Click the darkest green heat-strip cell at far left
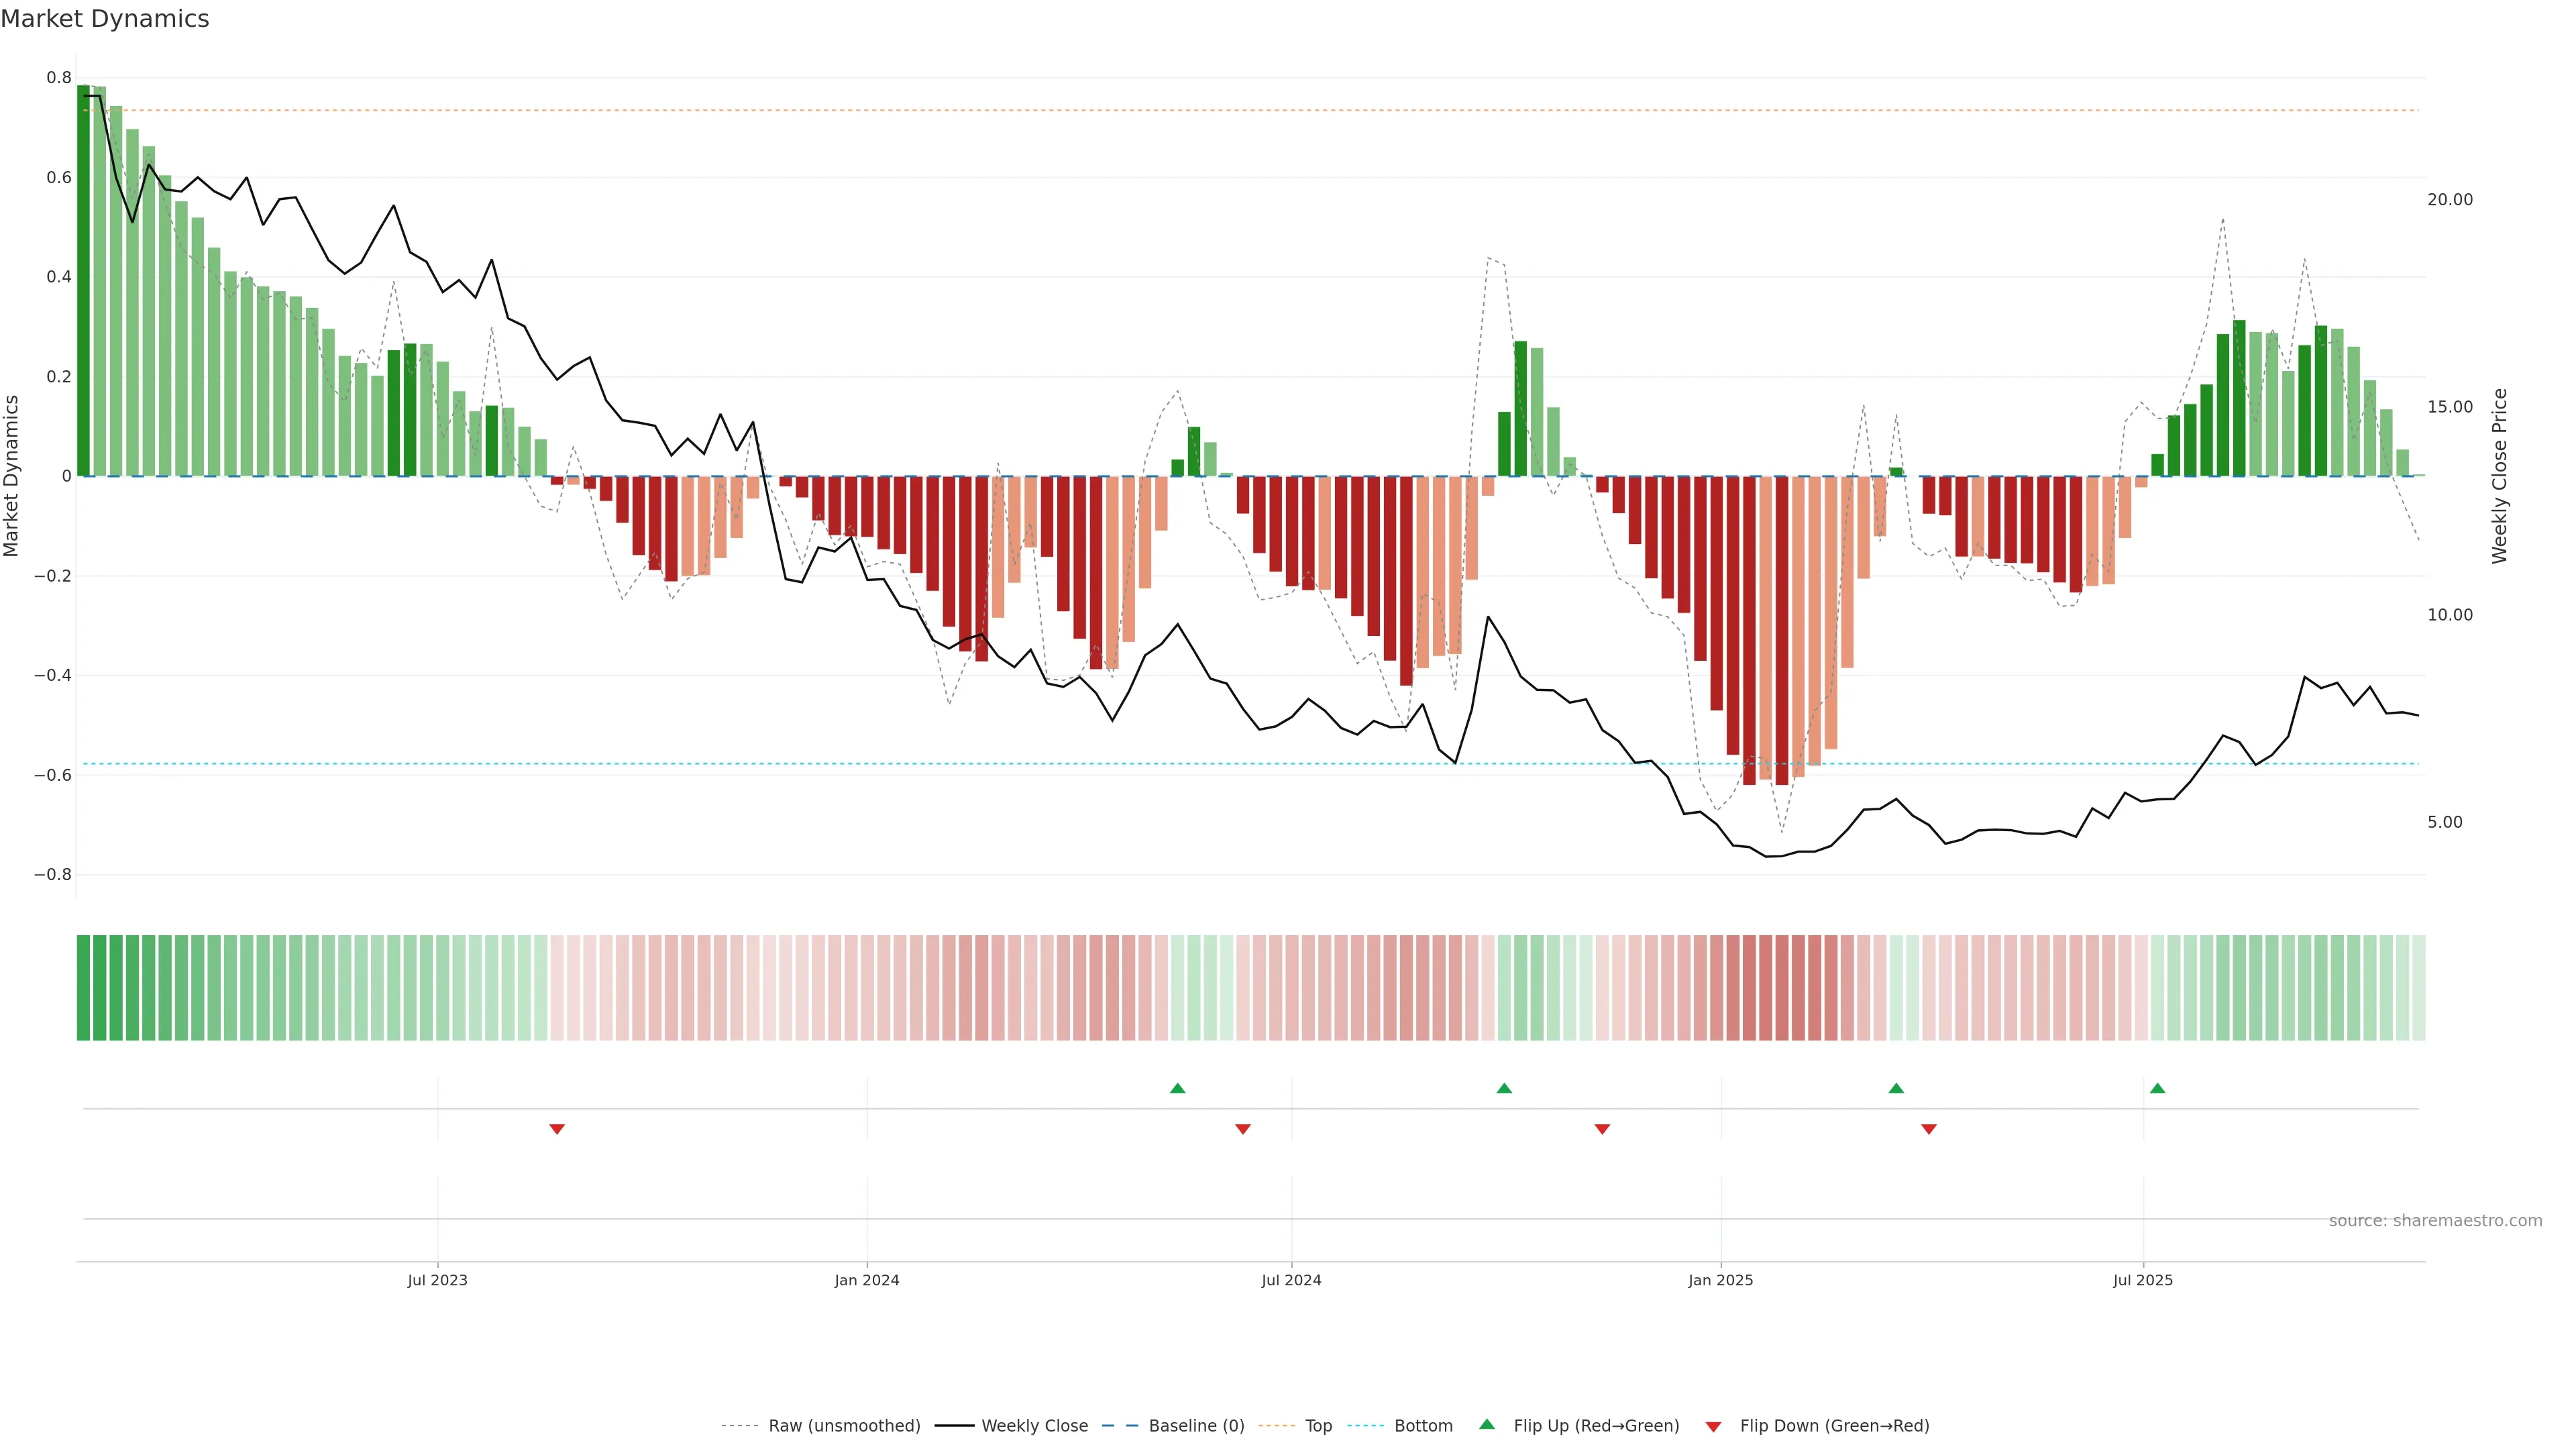The width and height of the screenshot is (2576, 1449). (83, 988)
